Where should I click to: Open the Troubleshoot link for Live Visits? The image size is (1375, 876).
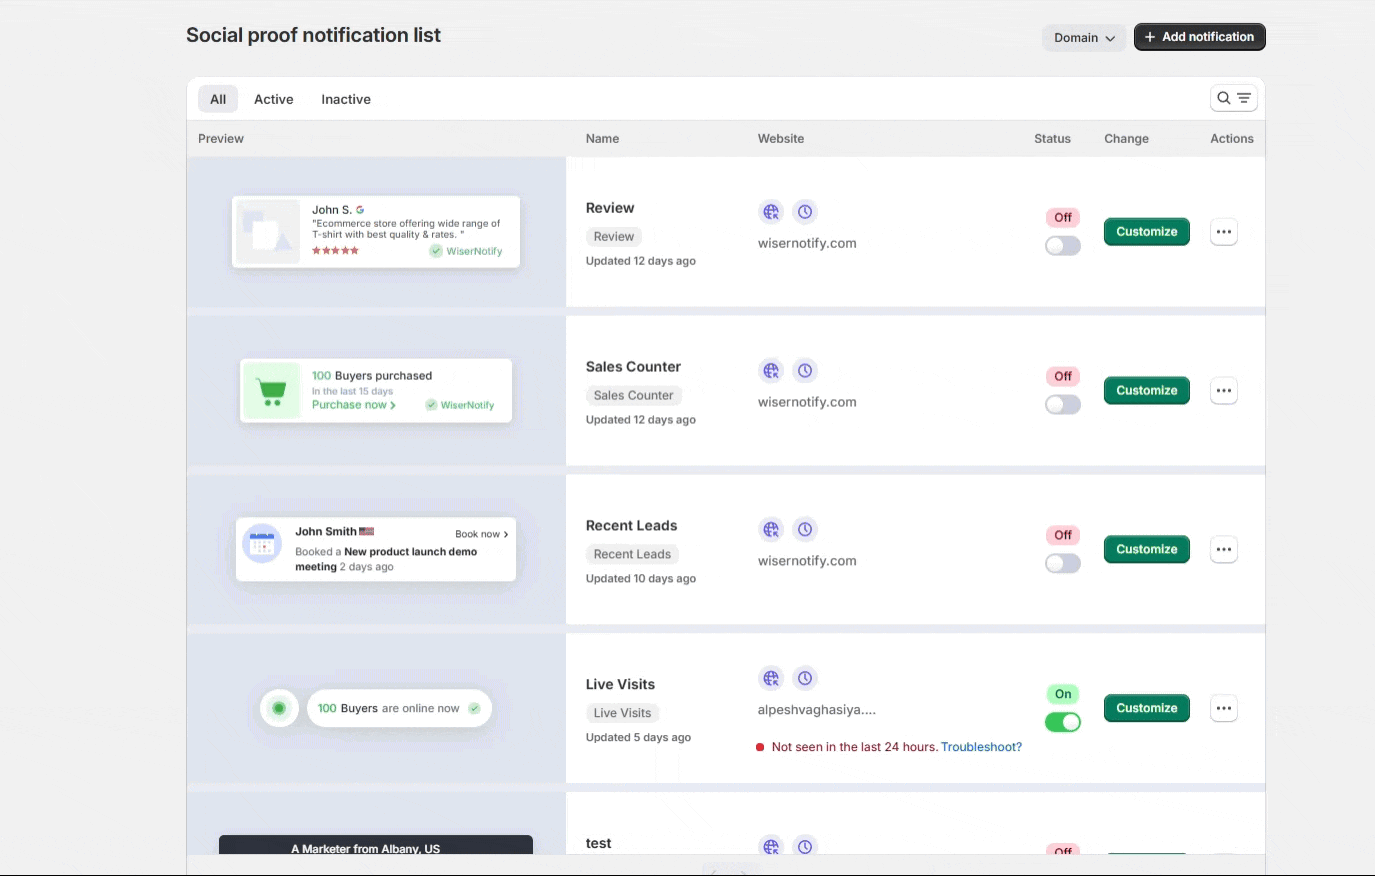click(981, 747)
